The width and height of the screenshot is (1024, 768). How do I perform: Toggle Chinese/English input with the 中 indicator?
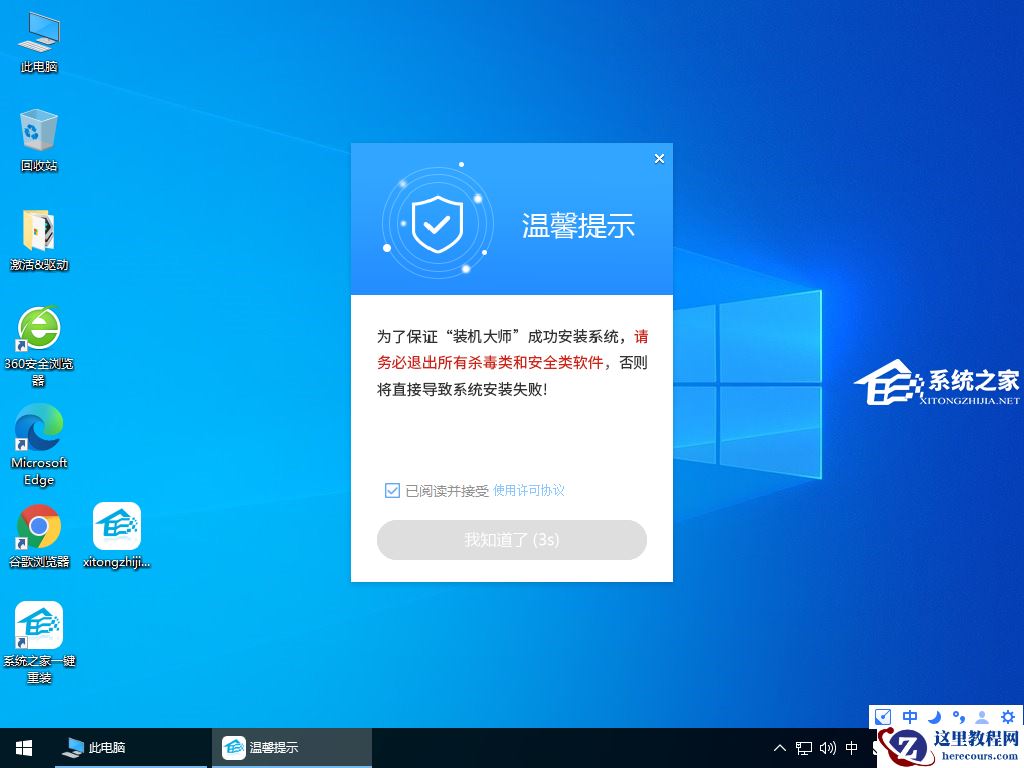pos(909,716)
